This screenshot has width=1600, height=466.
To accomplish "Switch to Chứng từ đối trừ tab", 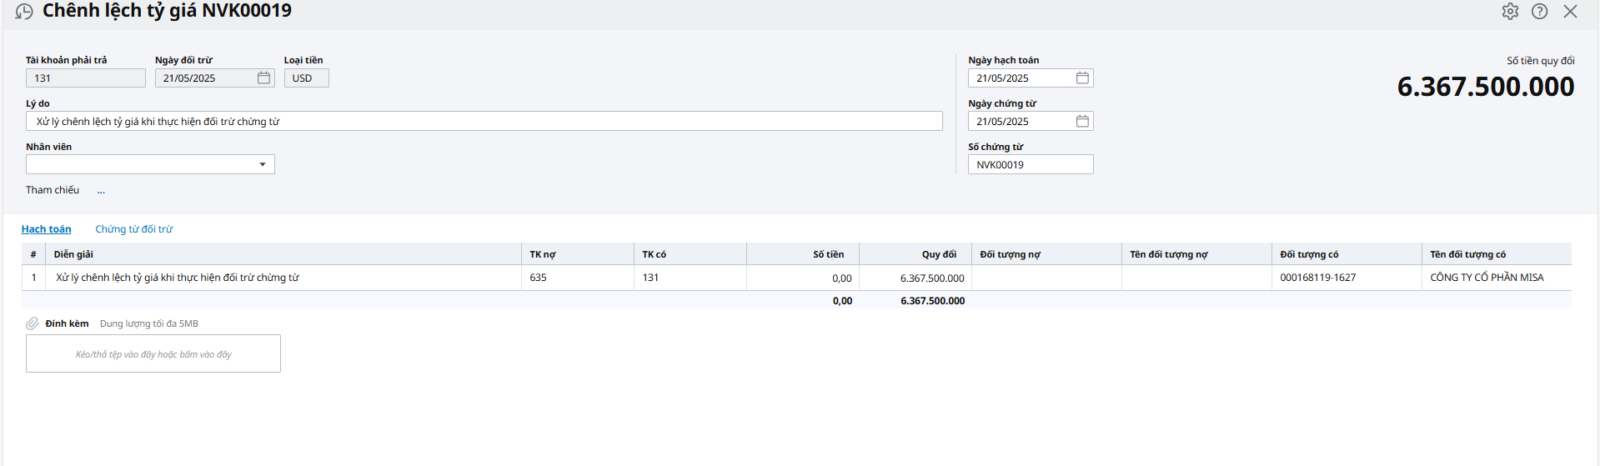I will [x=134, y=229].
